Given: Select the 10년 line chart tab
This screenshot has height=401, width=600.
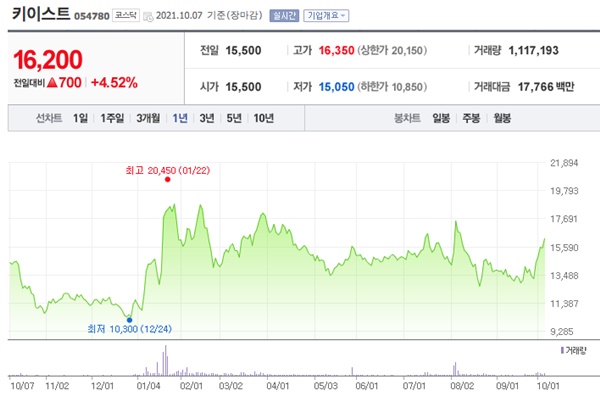Looking at the screenshot, I should coord(263,118).
